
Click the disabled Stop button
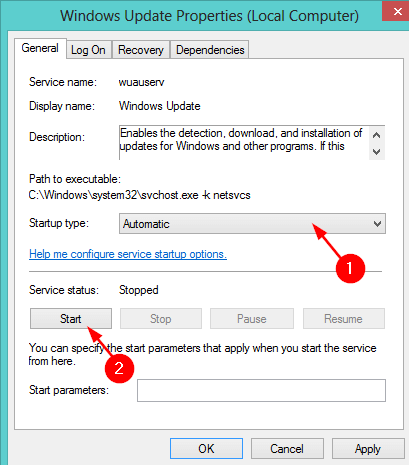[x=161, y=319]
